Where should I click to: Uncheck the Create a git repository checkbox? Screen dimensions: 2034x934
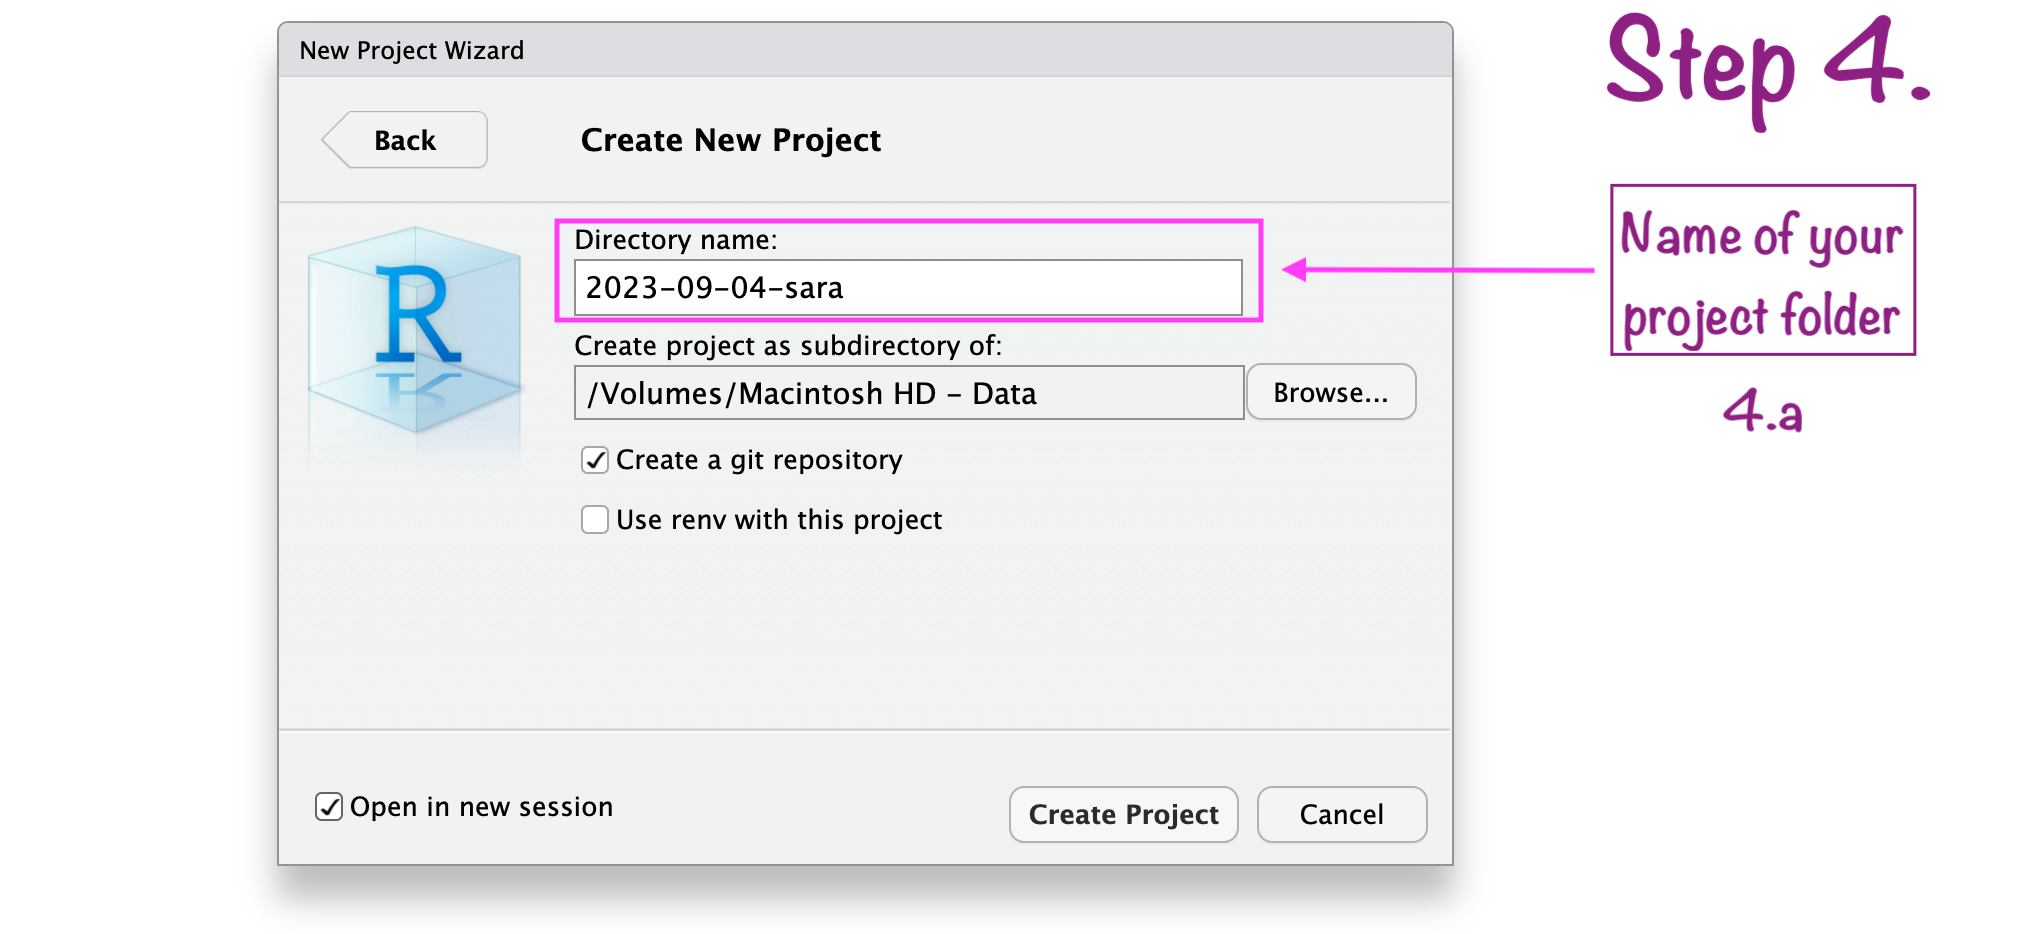(595, 460)
